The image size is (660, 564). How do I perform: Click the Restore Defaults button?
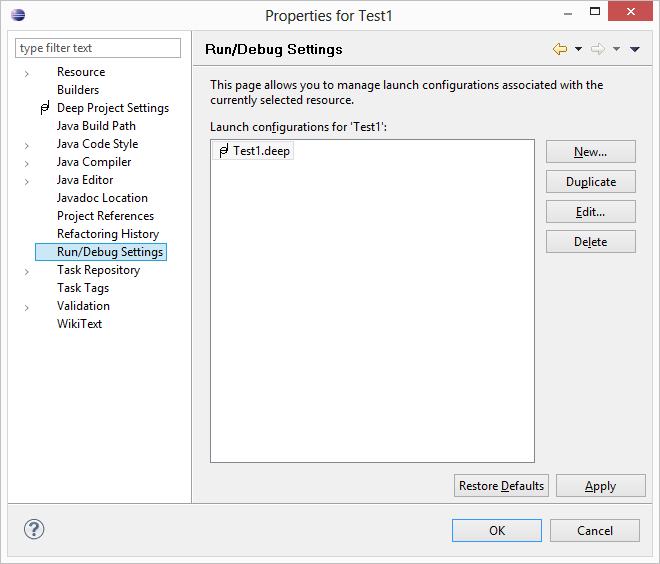click(x=501, y=486)
